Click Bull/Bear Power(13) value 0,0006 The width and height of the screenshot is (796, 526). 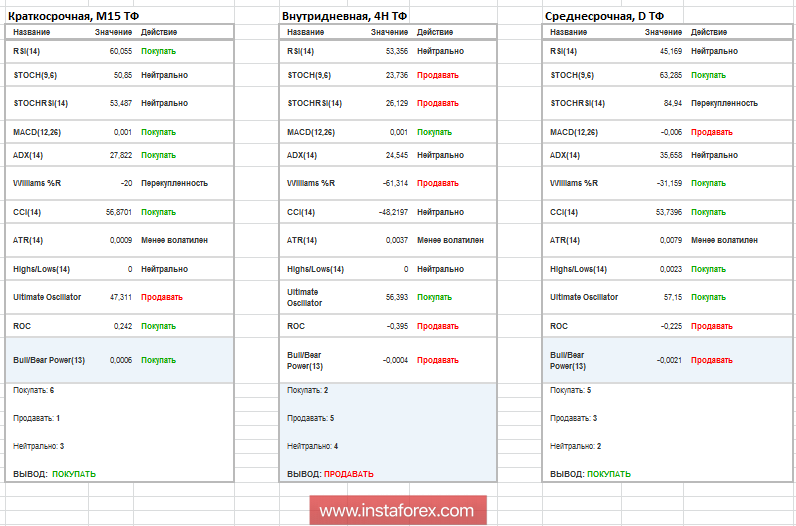coord(121,360)
